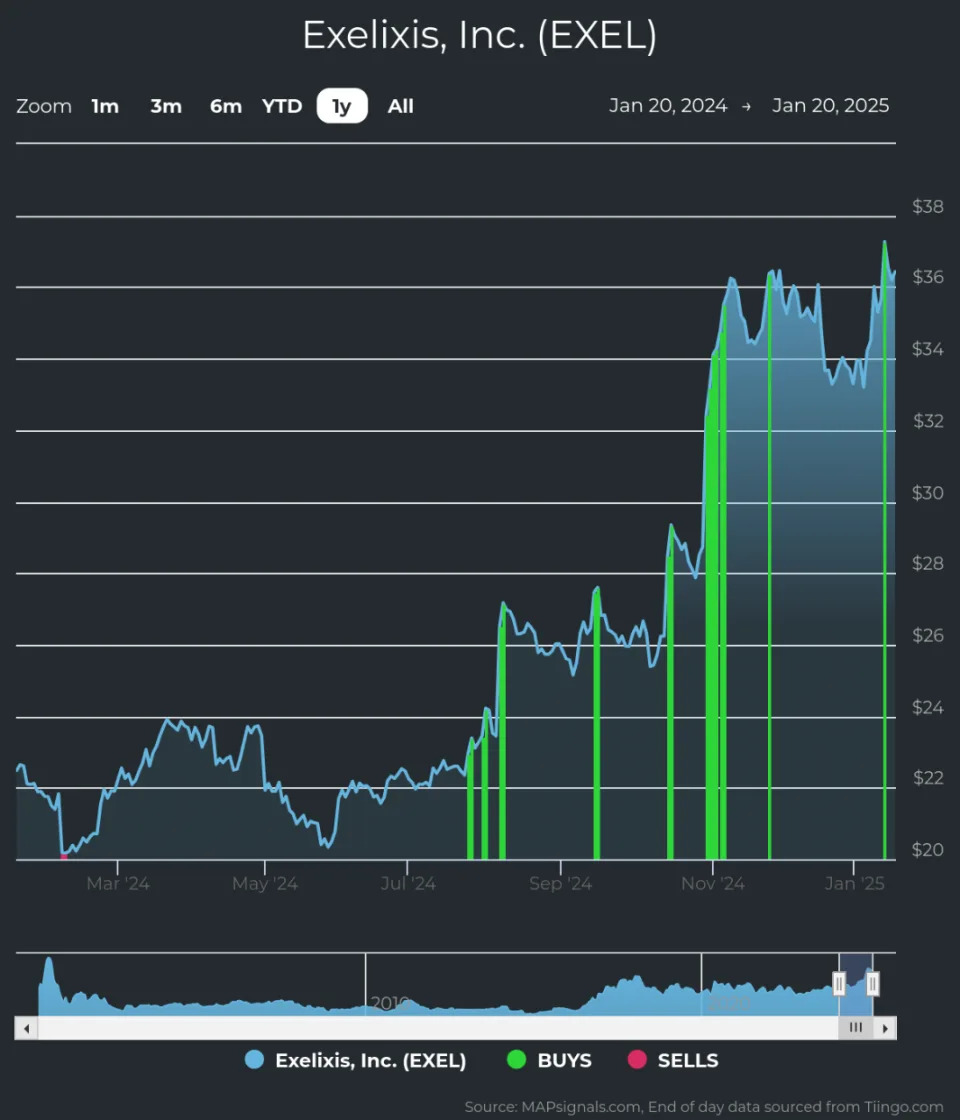The height and width of the screenshot is (1120, 960).
Task: Click the $22 price axis label
Action: click(927, 778)
